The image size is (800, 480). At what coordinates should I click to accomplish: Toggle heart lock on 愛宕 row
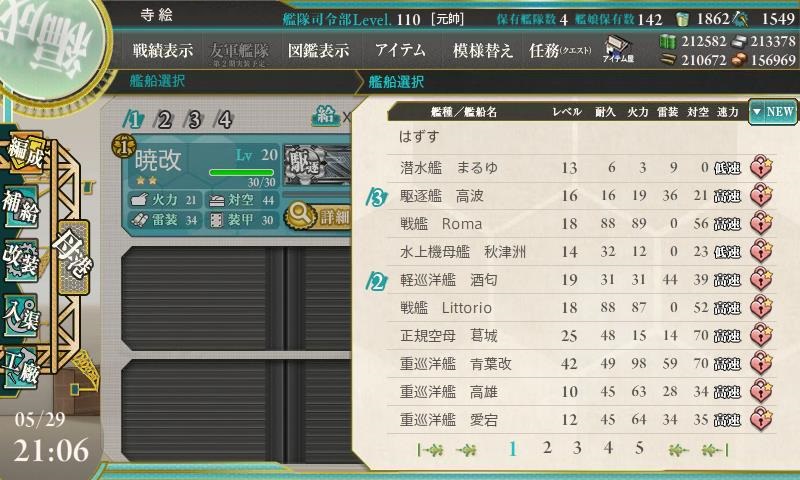[761, 420]
